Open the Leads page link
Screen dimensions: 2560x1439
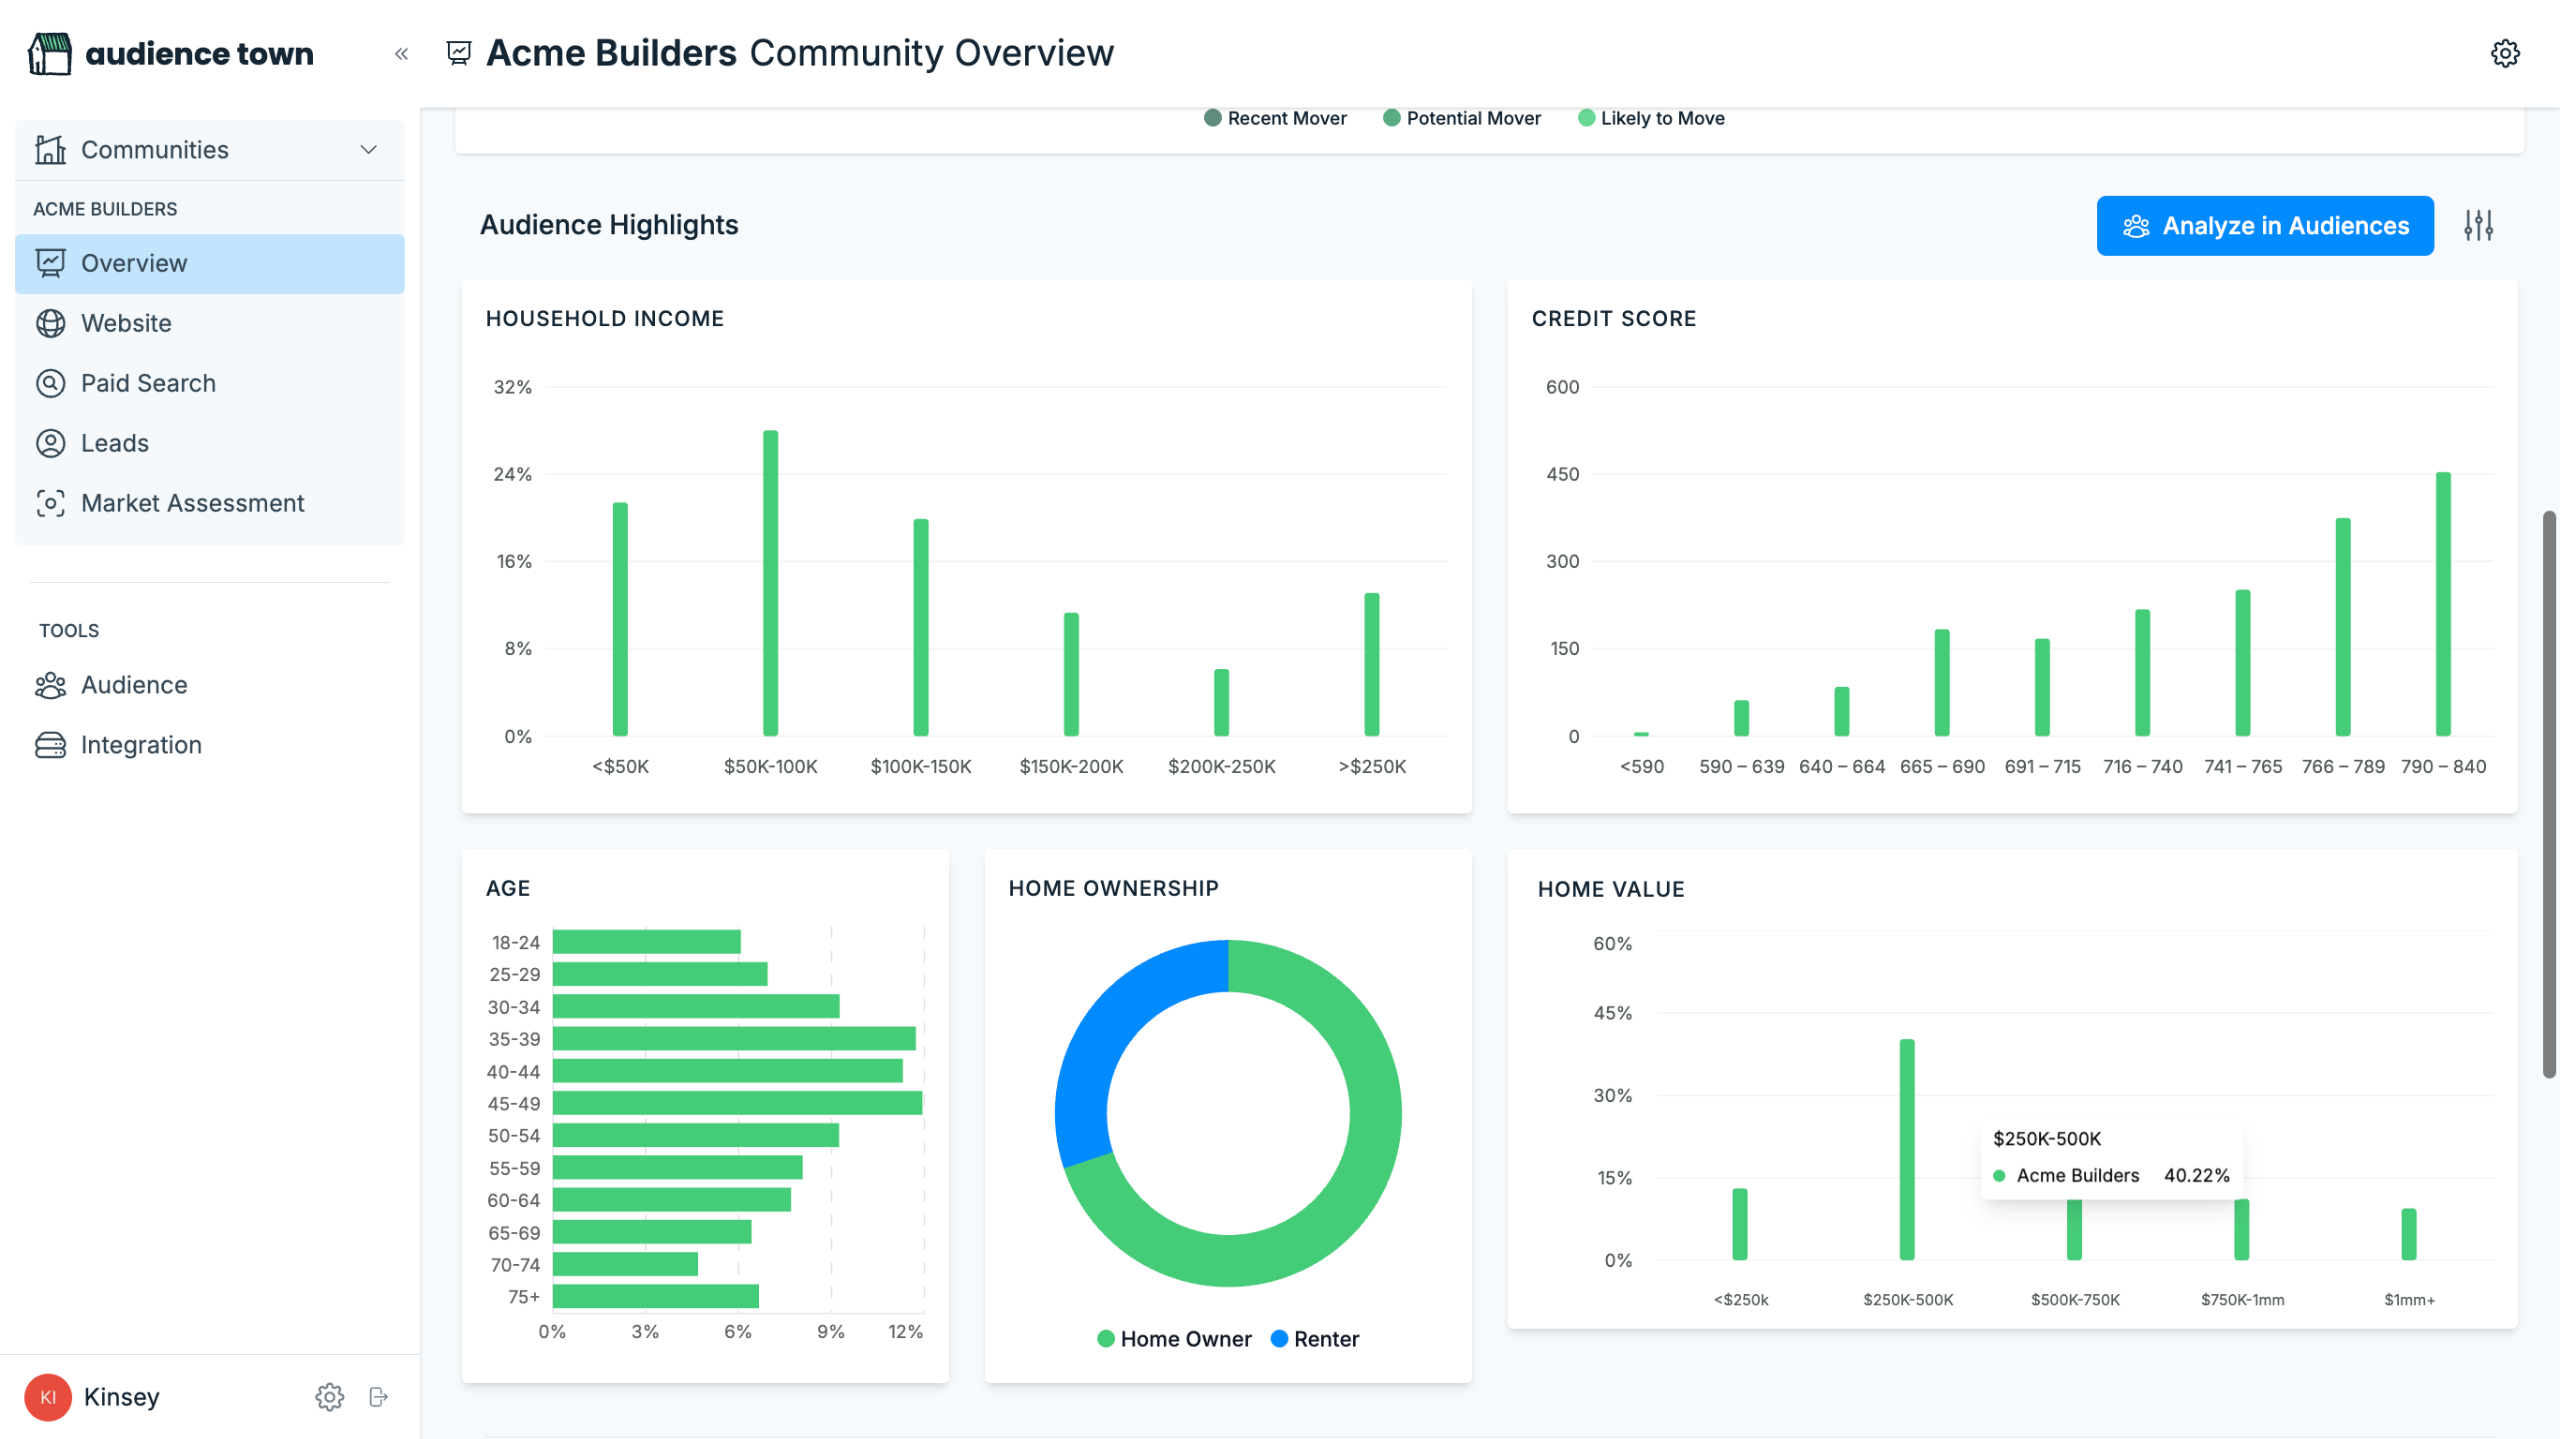point(114,443)
